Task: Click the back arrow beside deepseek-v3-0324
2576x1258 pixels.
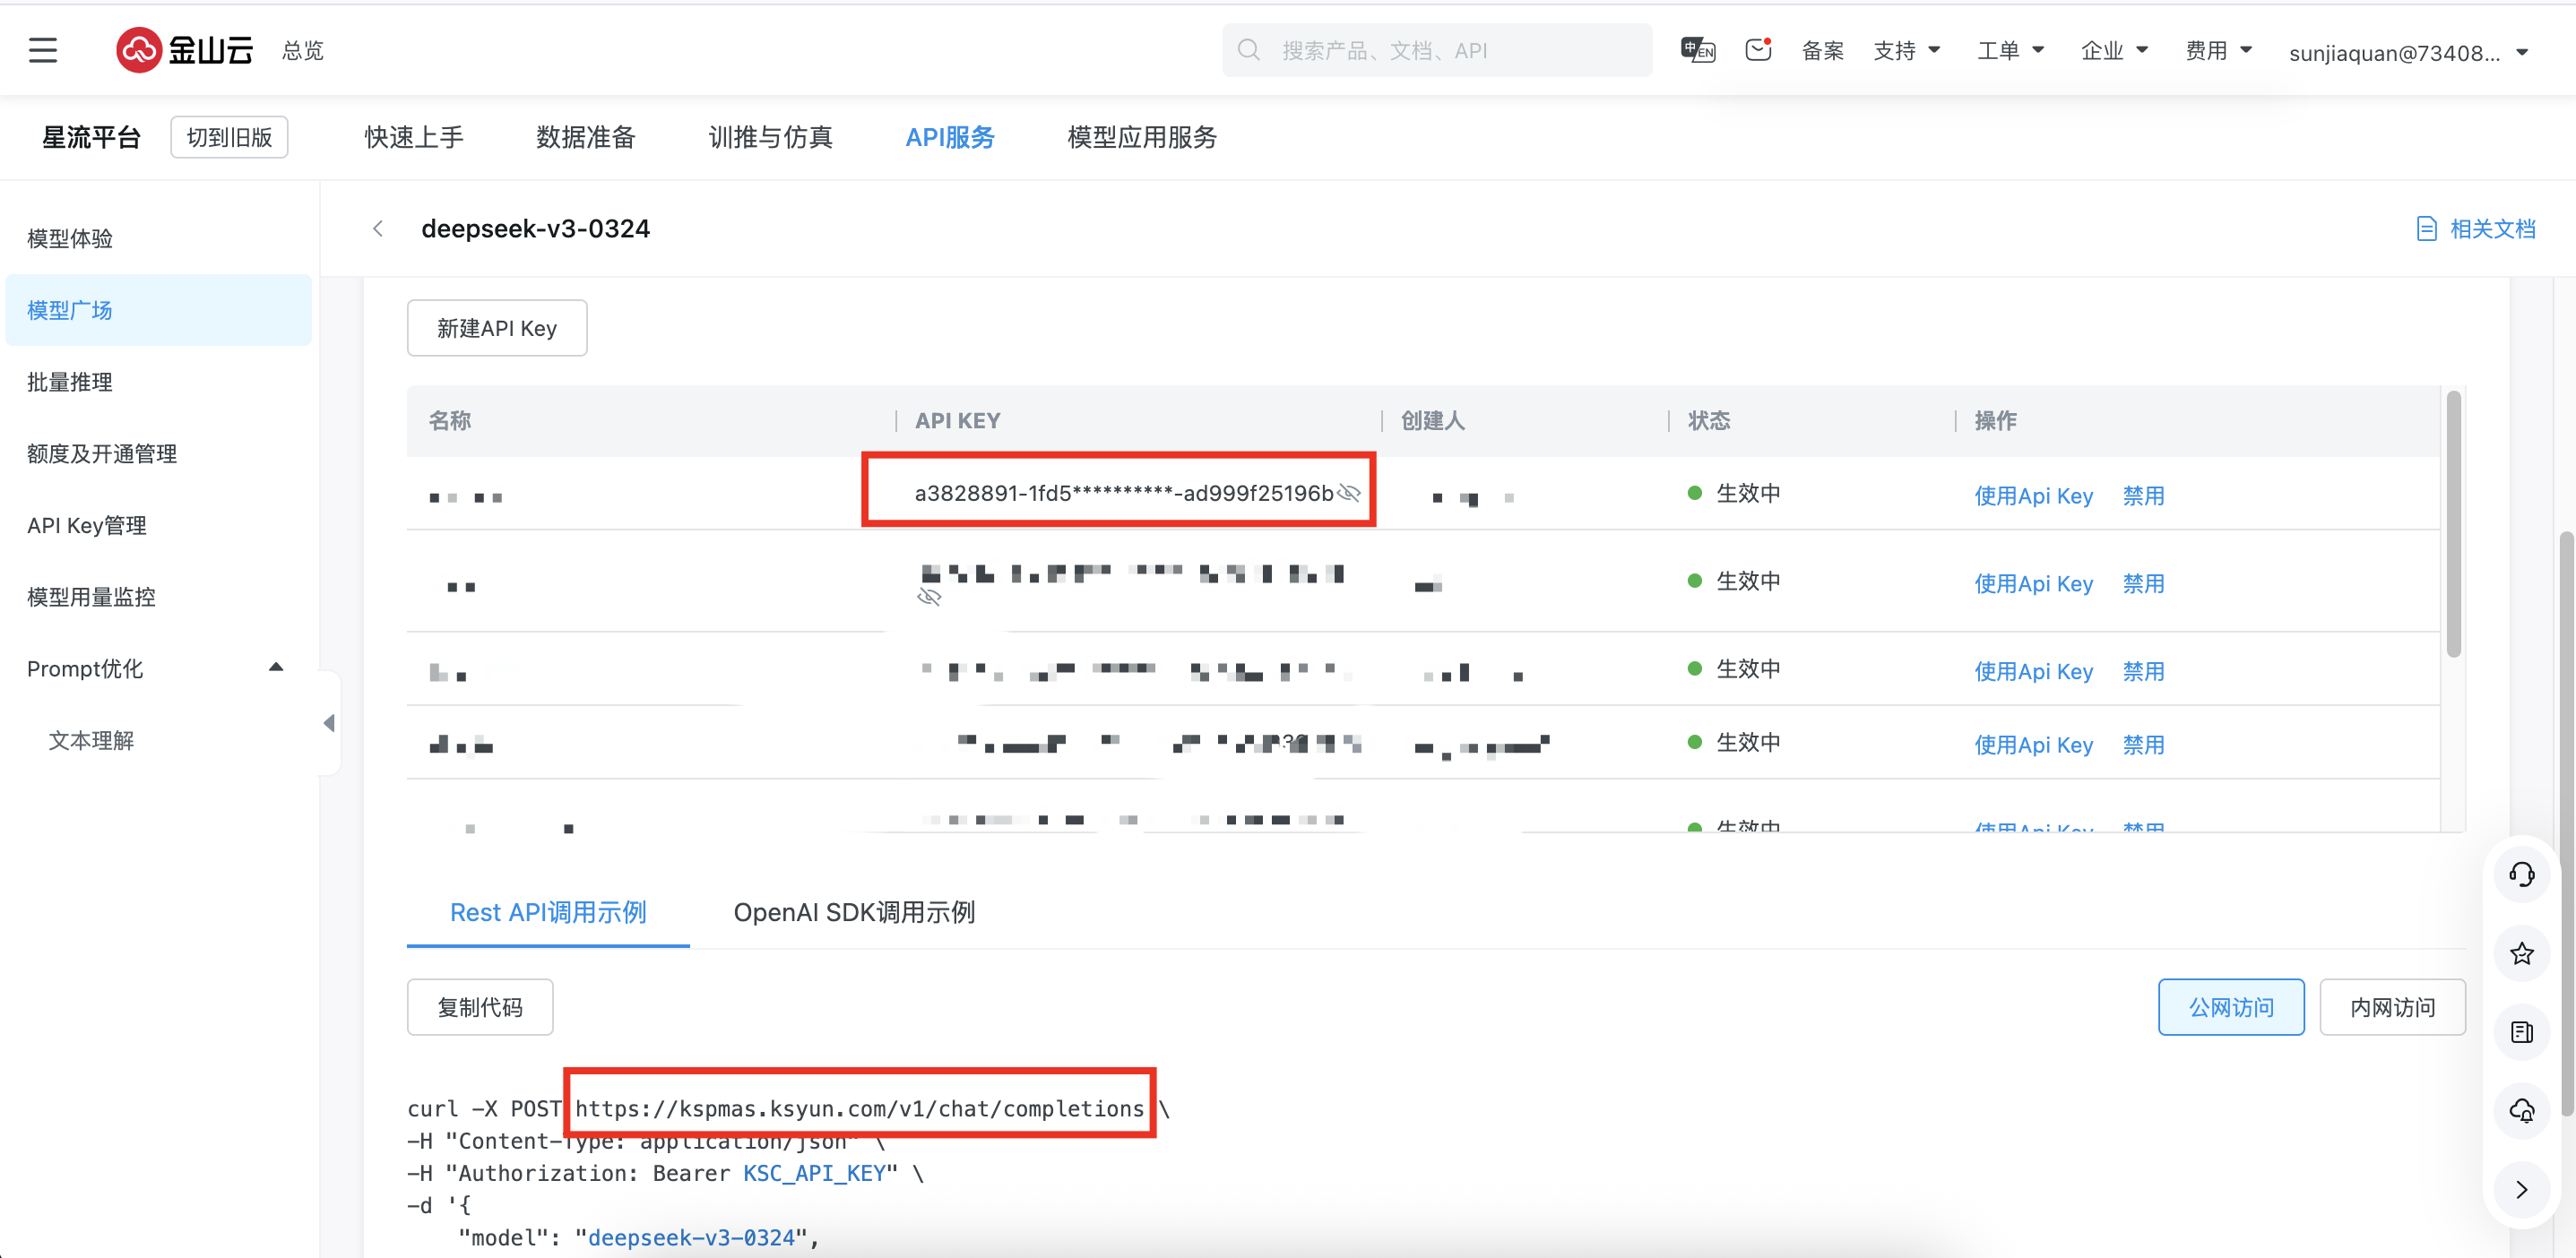Action: pyautogui.click(x=378, y=229)
